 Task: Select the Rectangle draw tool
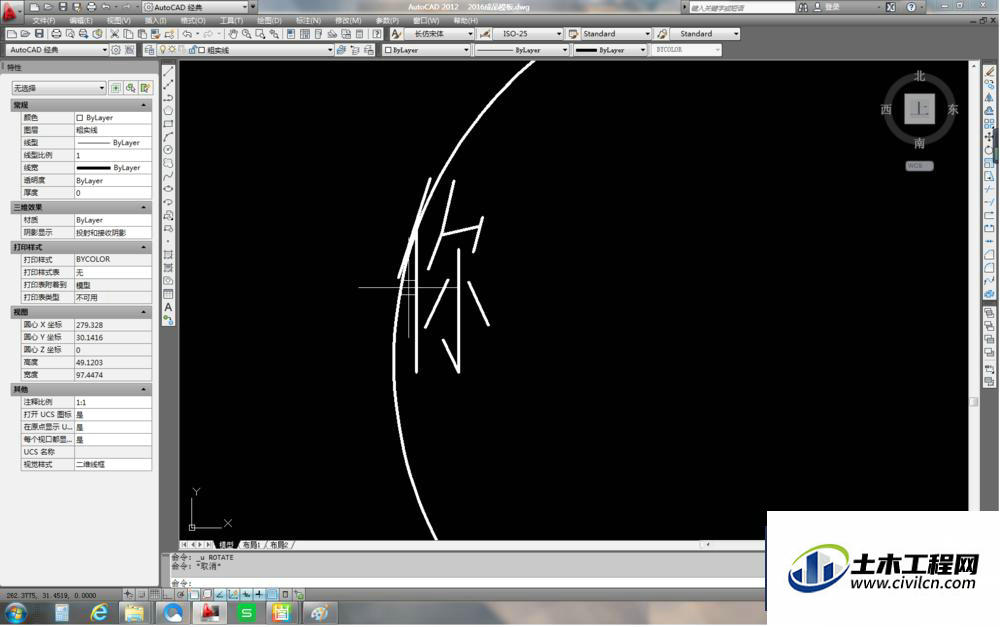[168, 124]
